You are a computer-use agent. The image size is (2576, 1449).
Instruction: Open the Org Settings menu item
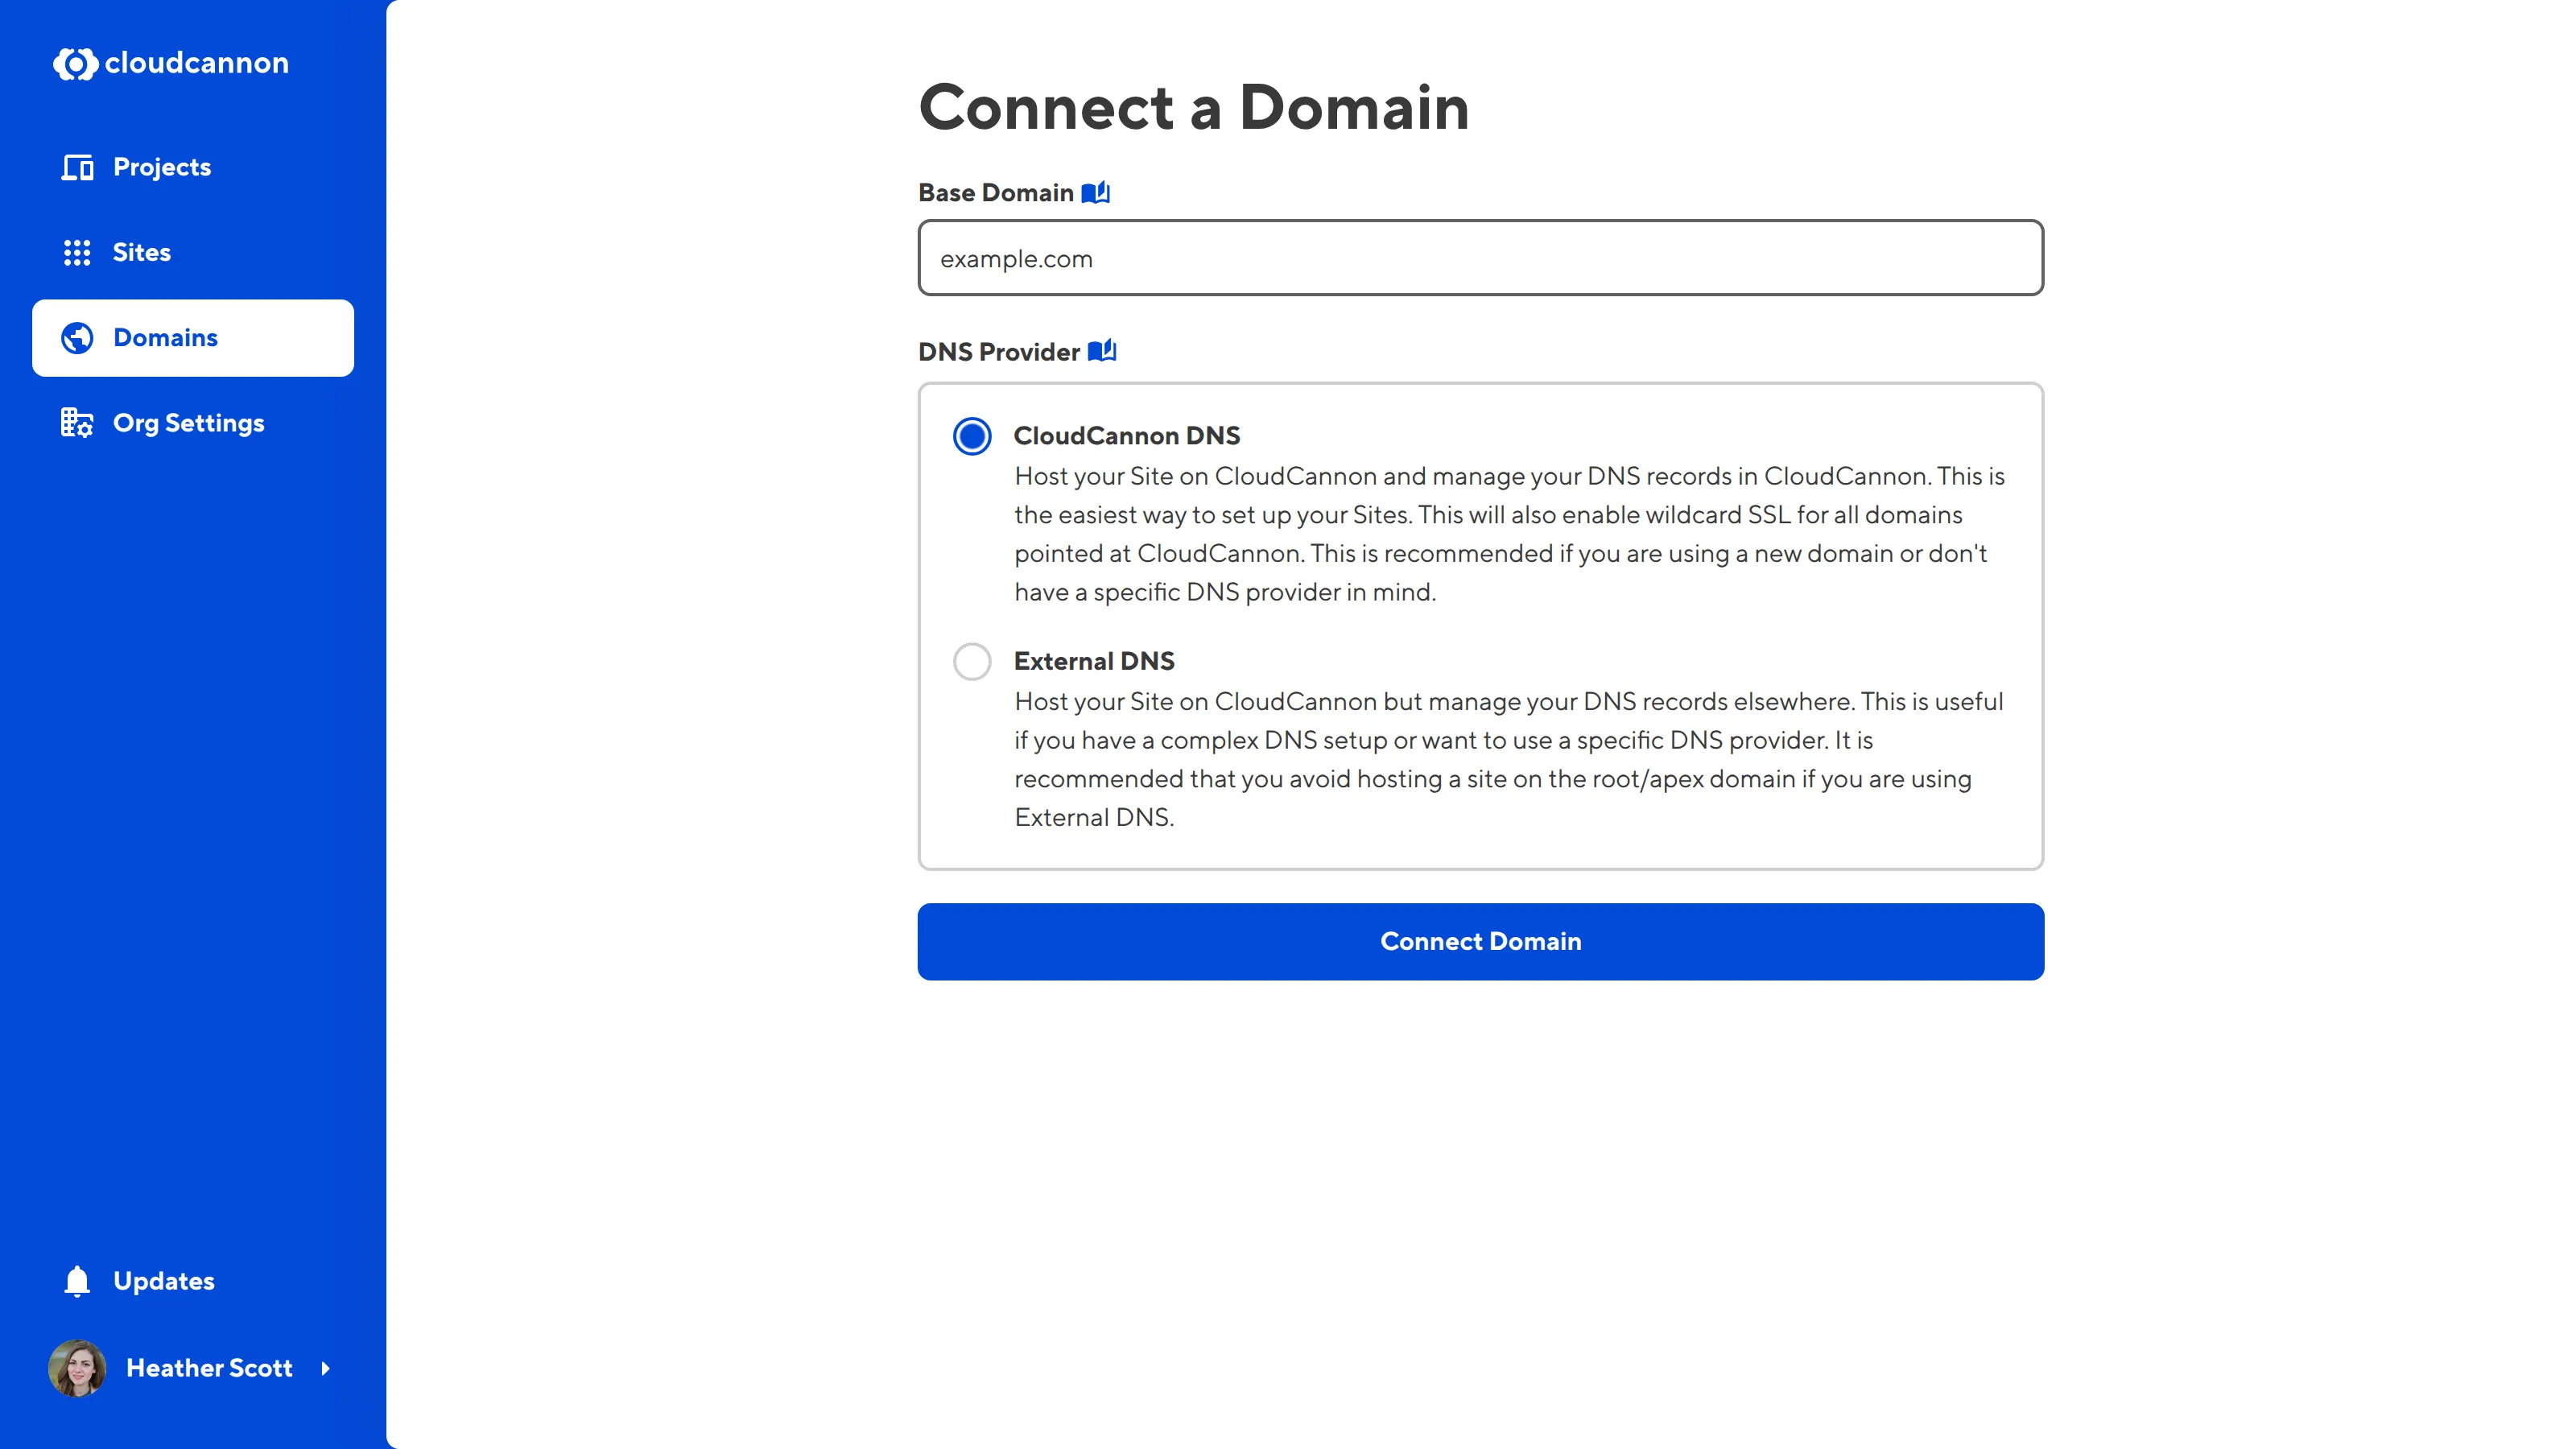(x=189, y=423)
